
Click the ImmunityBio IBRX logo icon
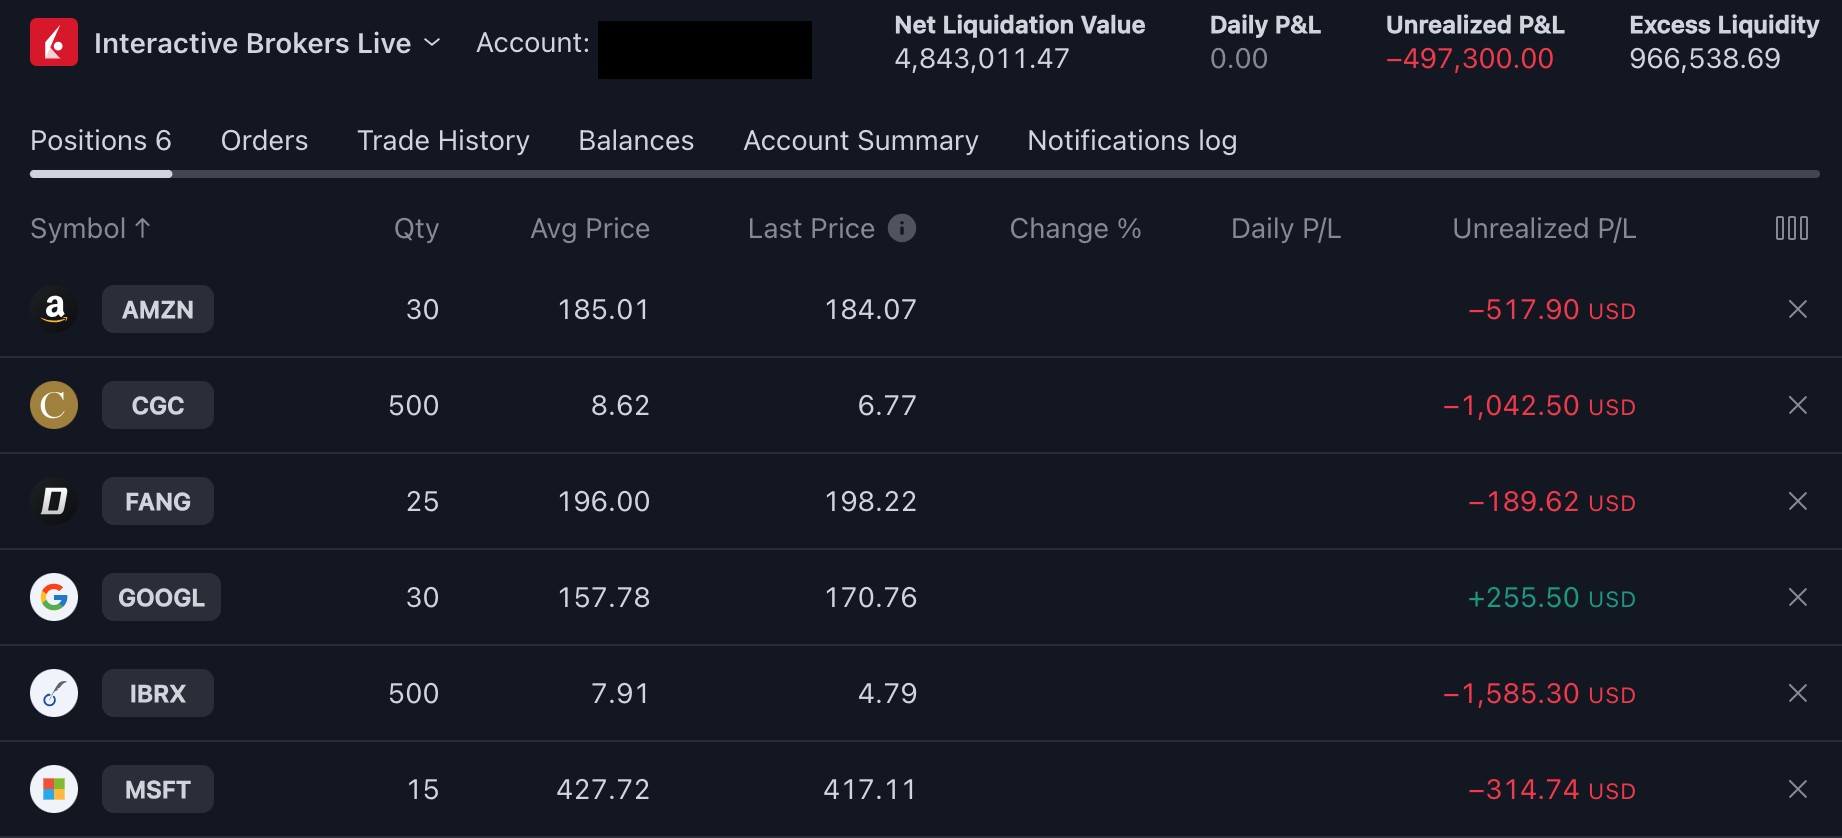coord(54,693)
